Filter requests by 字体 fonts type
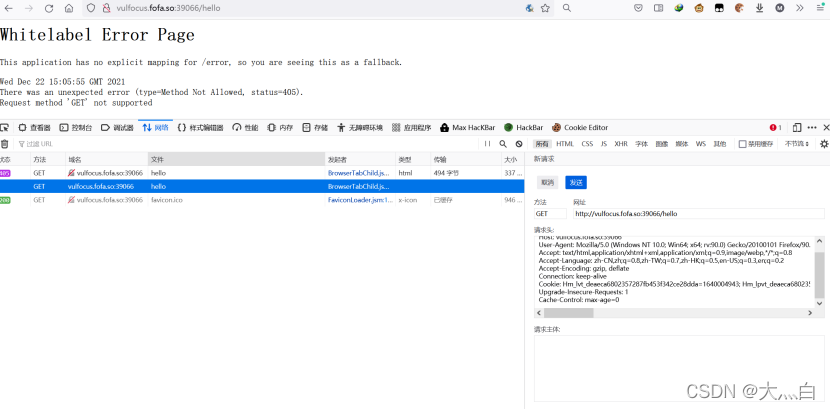 pos(642,144)
